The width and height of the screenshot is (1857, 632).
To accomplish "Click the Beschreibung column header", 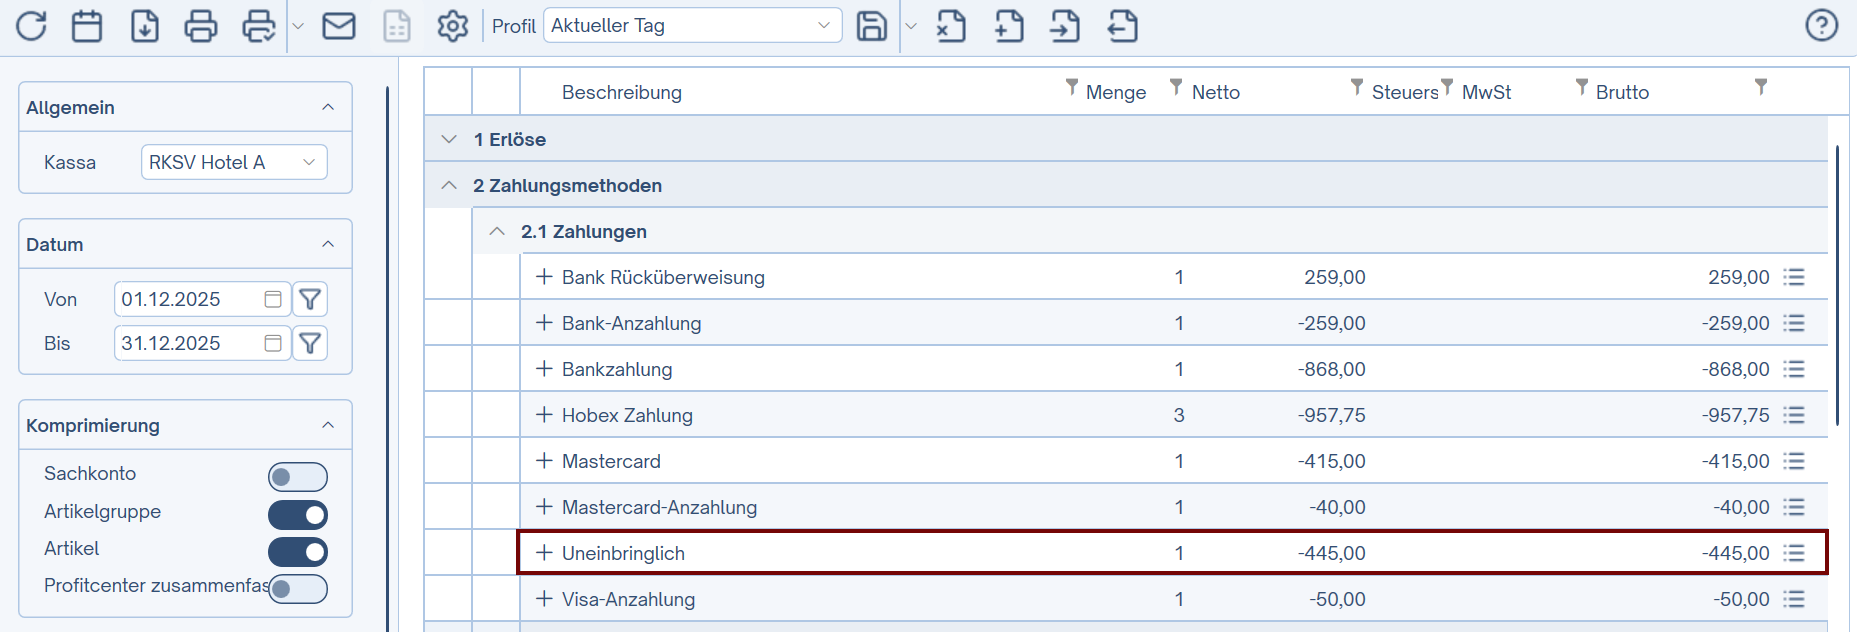I will click(621, 92).
